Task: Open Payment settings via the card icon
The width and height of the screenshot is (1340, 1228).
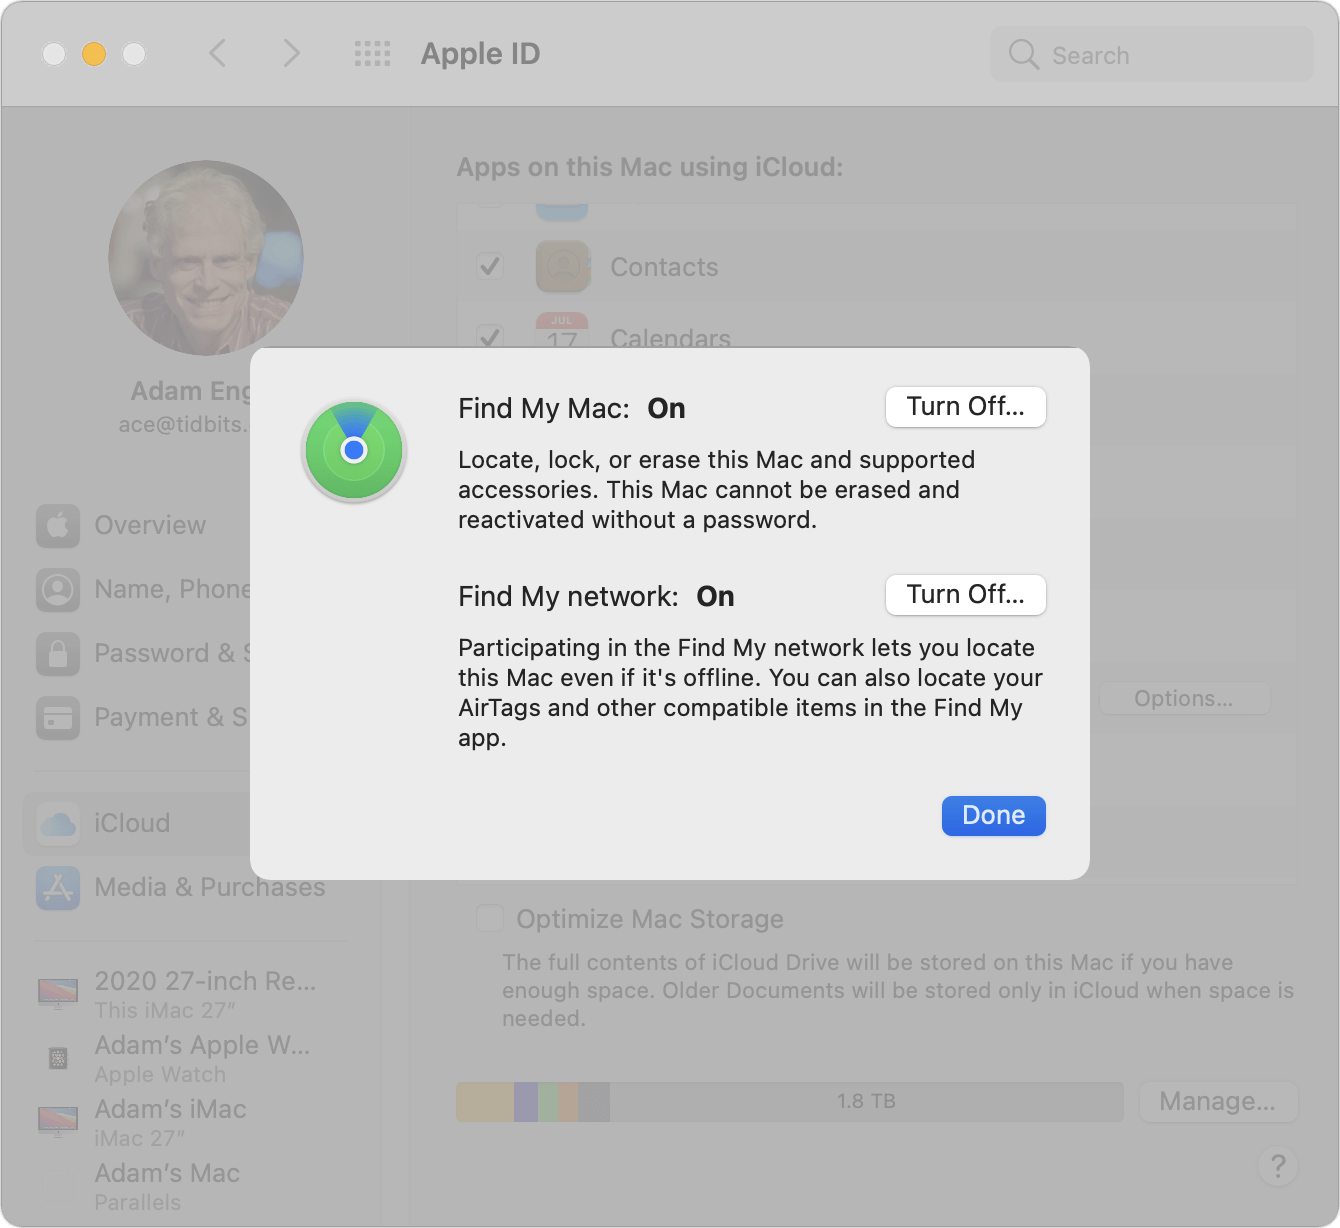Action: [x=58, y=718]
